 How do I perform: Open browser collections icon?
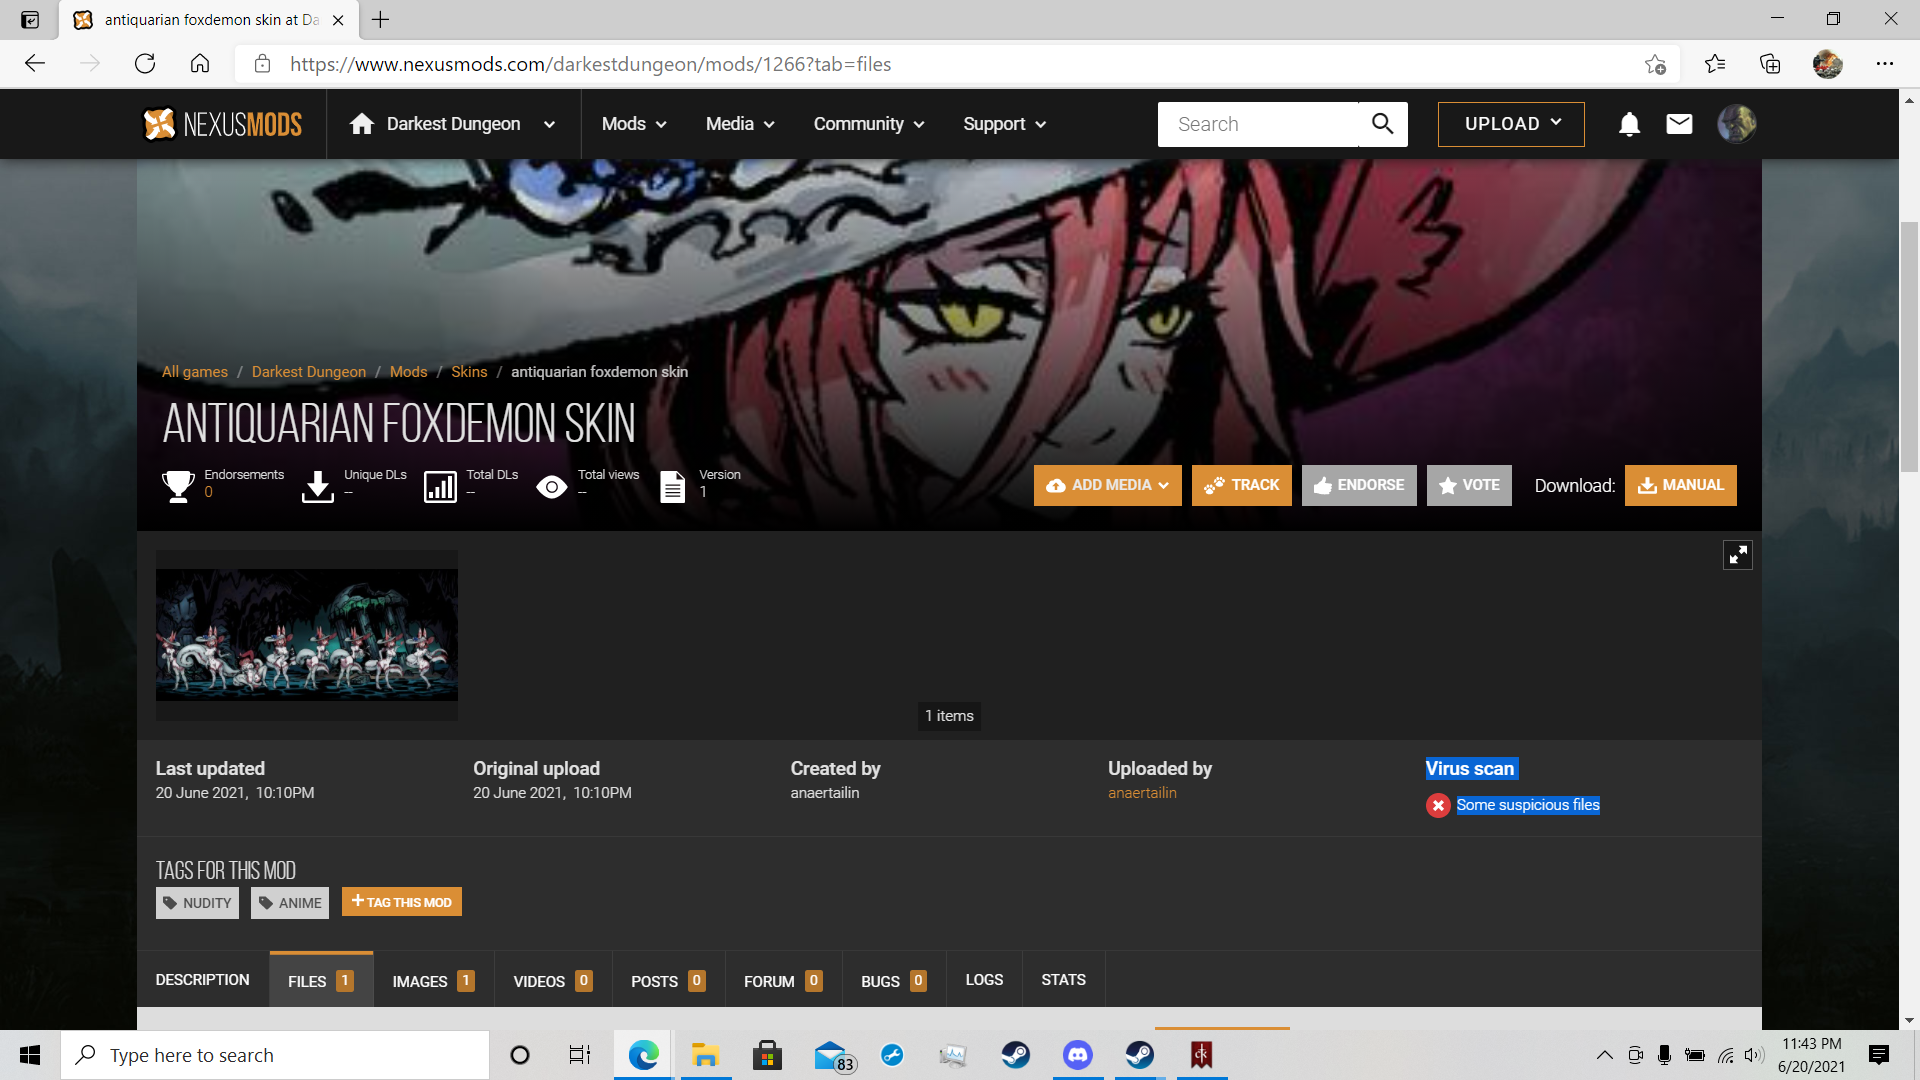(1770, 64)
